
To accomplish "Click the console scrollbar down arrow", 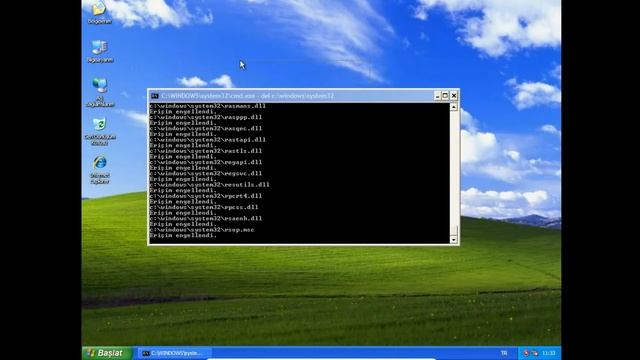I will tap(453, 240).
